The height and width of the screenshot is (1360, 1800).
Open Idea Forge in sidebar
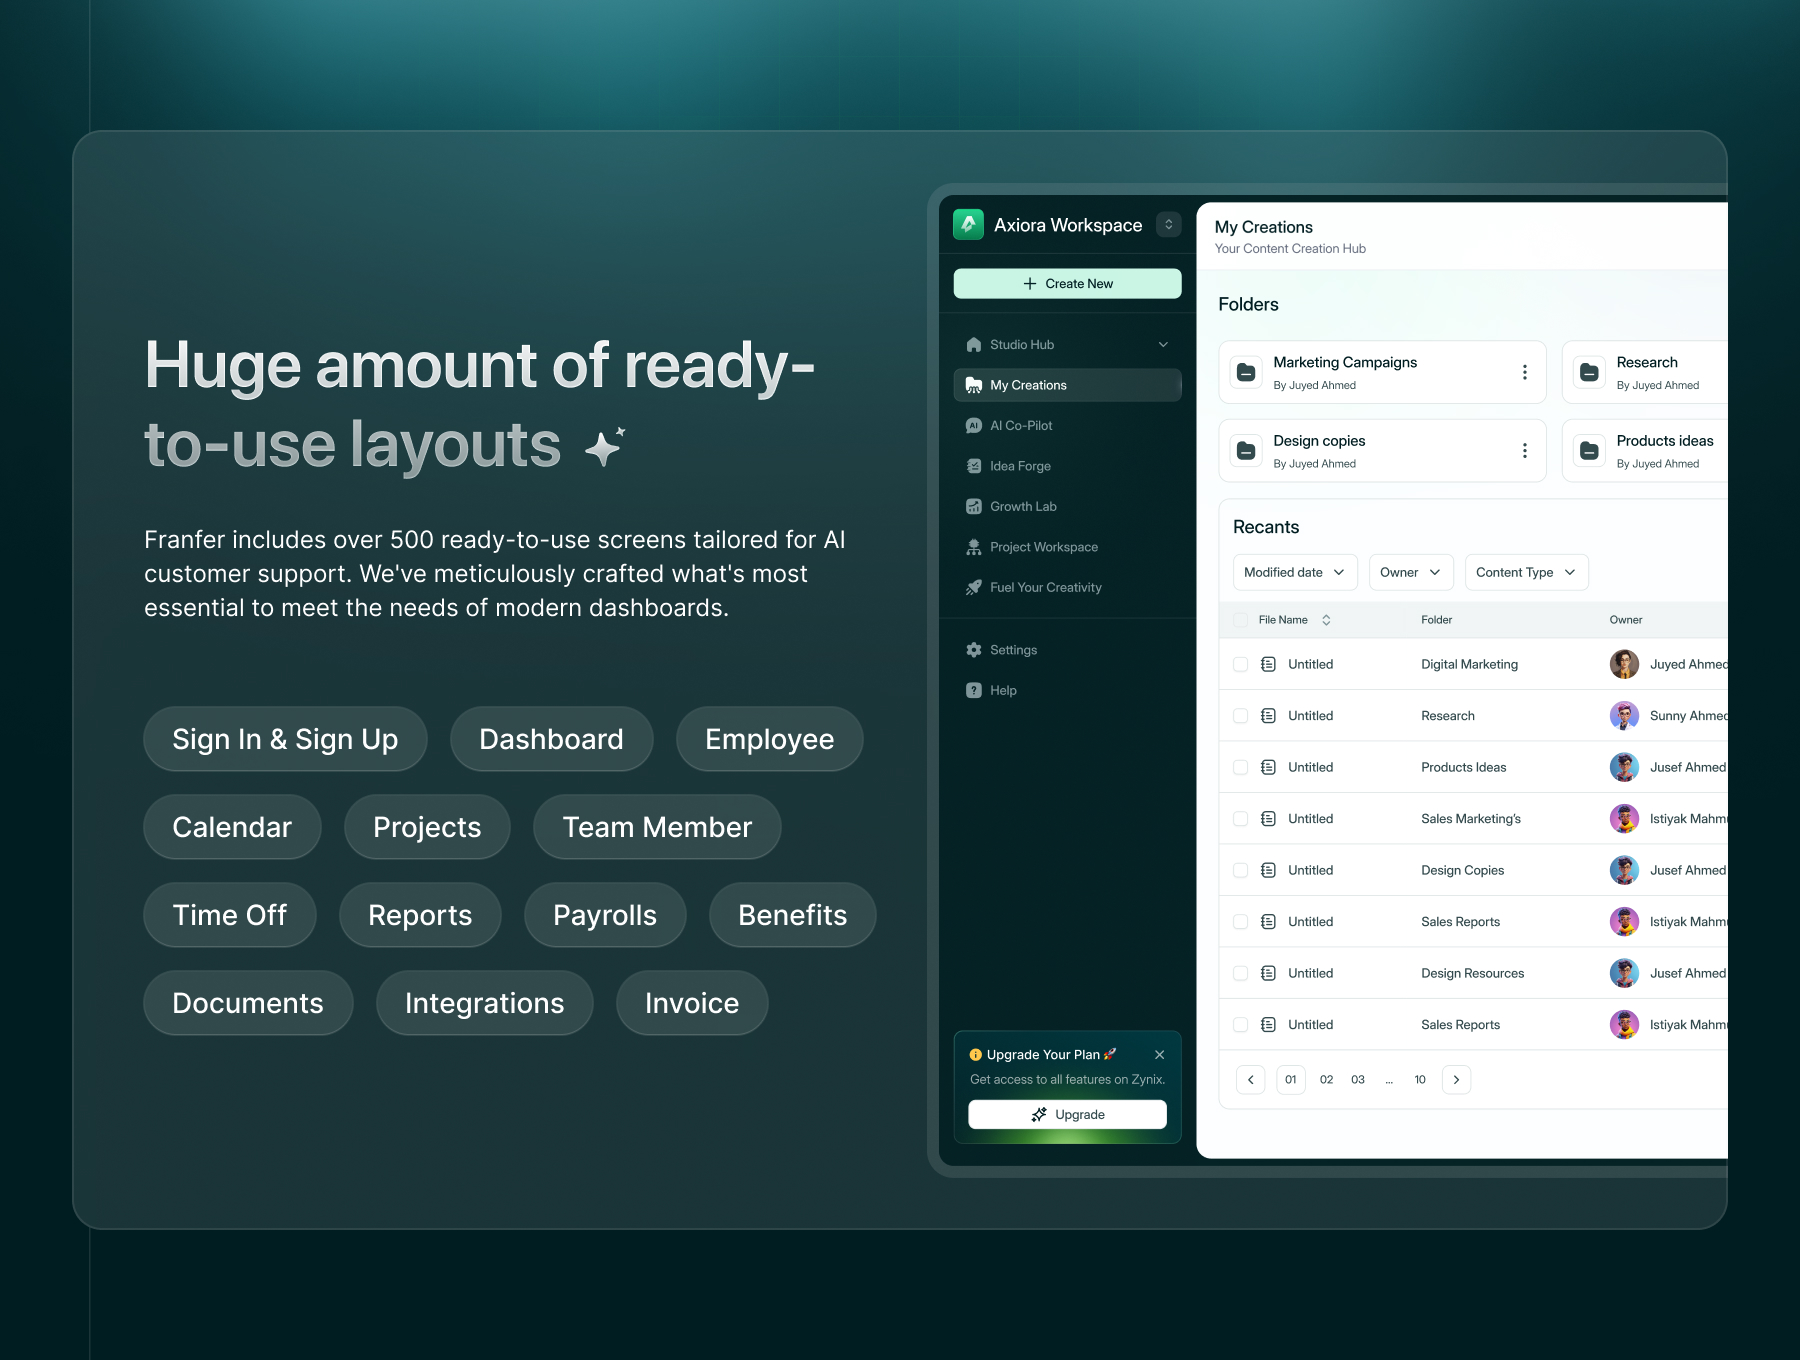point(1067,466)
